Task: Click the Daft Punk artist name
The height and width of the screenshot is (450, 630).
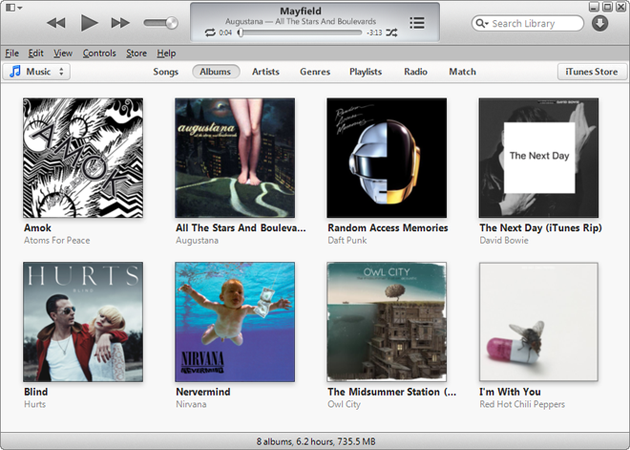Action: click(347, 240)
